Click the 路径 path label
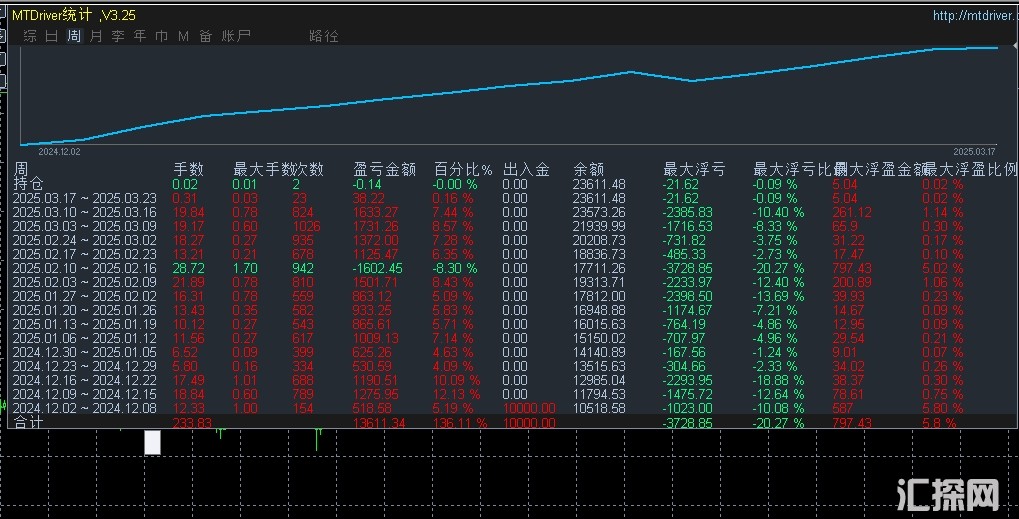This screenshot has width=1019, height=519. click(x=324, y=36)
